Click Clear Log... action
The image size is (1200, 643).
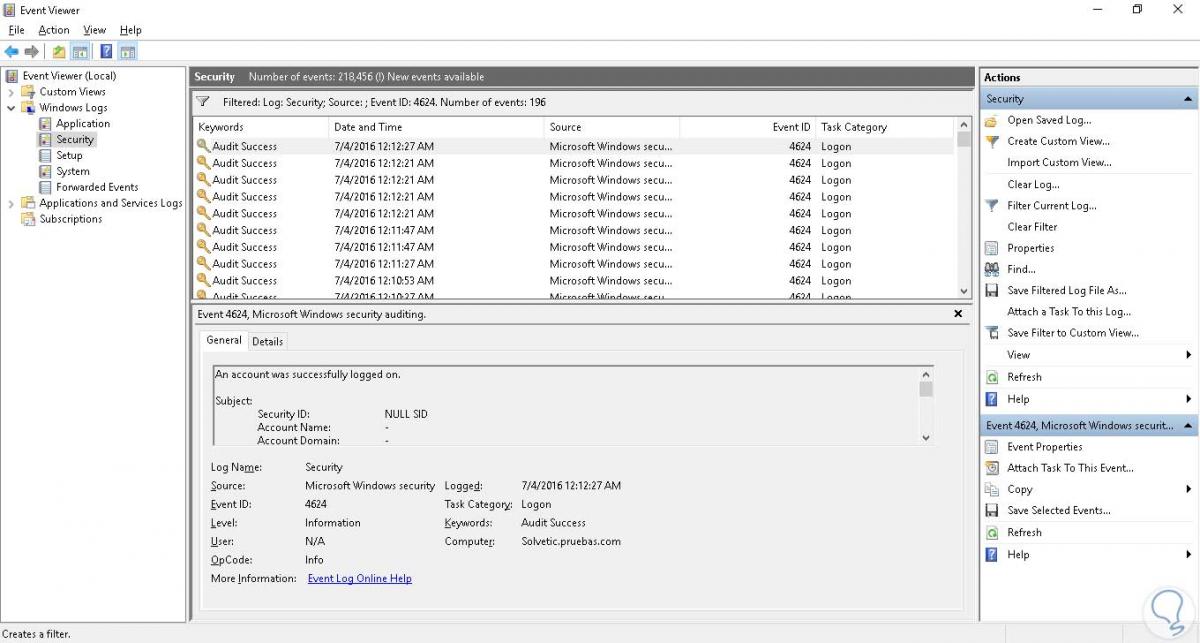1033,184
